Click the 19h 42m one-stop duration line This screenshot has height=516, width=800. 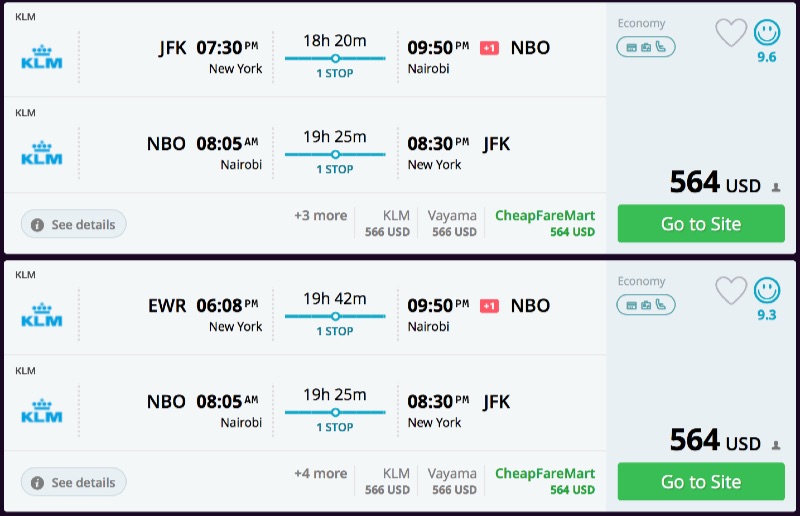coord(335,317)
